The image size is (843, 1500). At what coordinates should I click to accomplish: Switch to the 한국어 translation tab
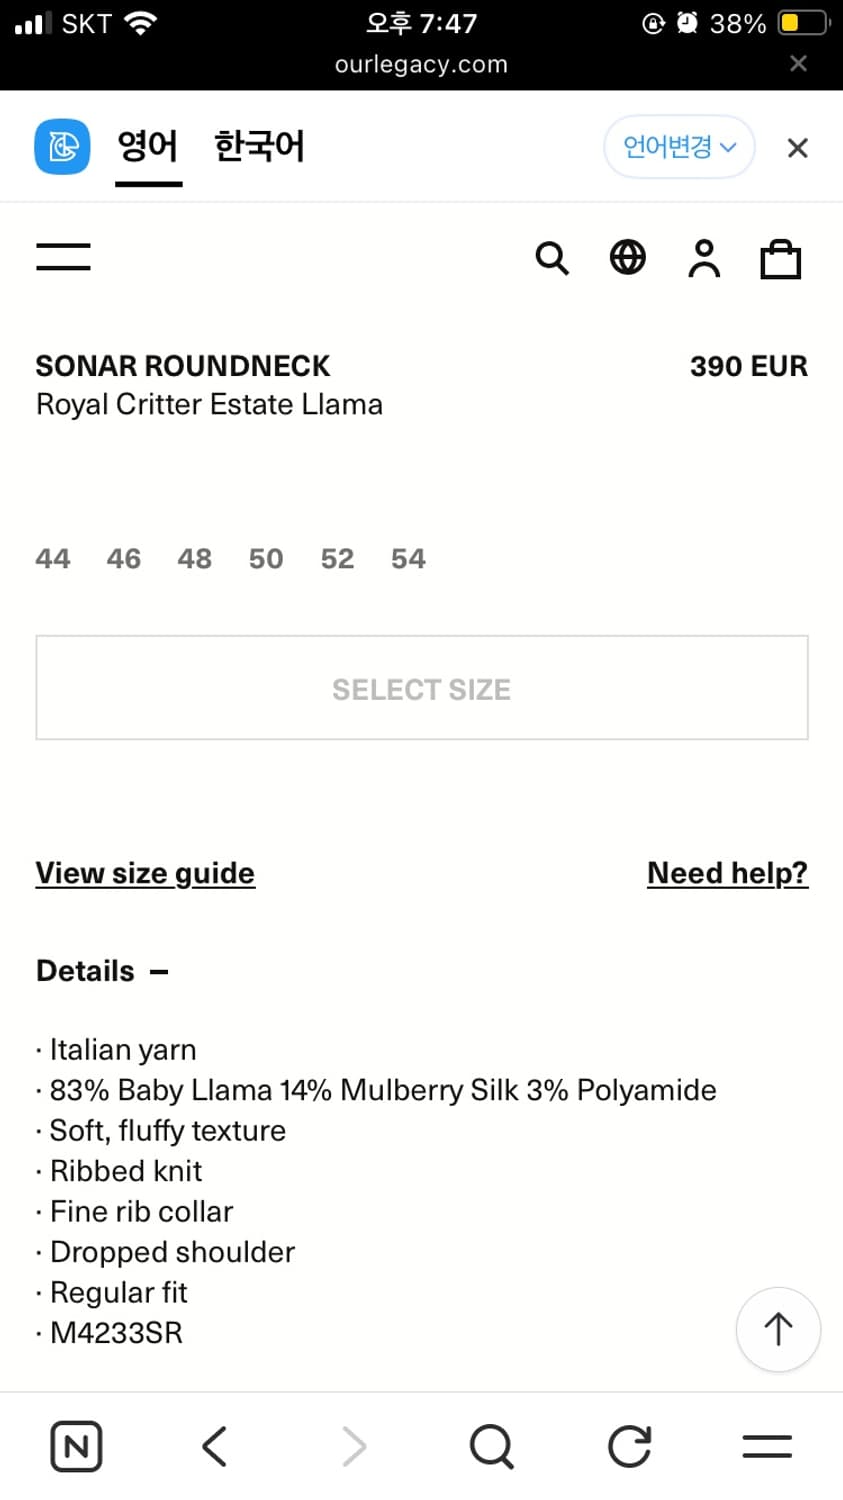tap(259, 147)
